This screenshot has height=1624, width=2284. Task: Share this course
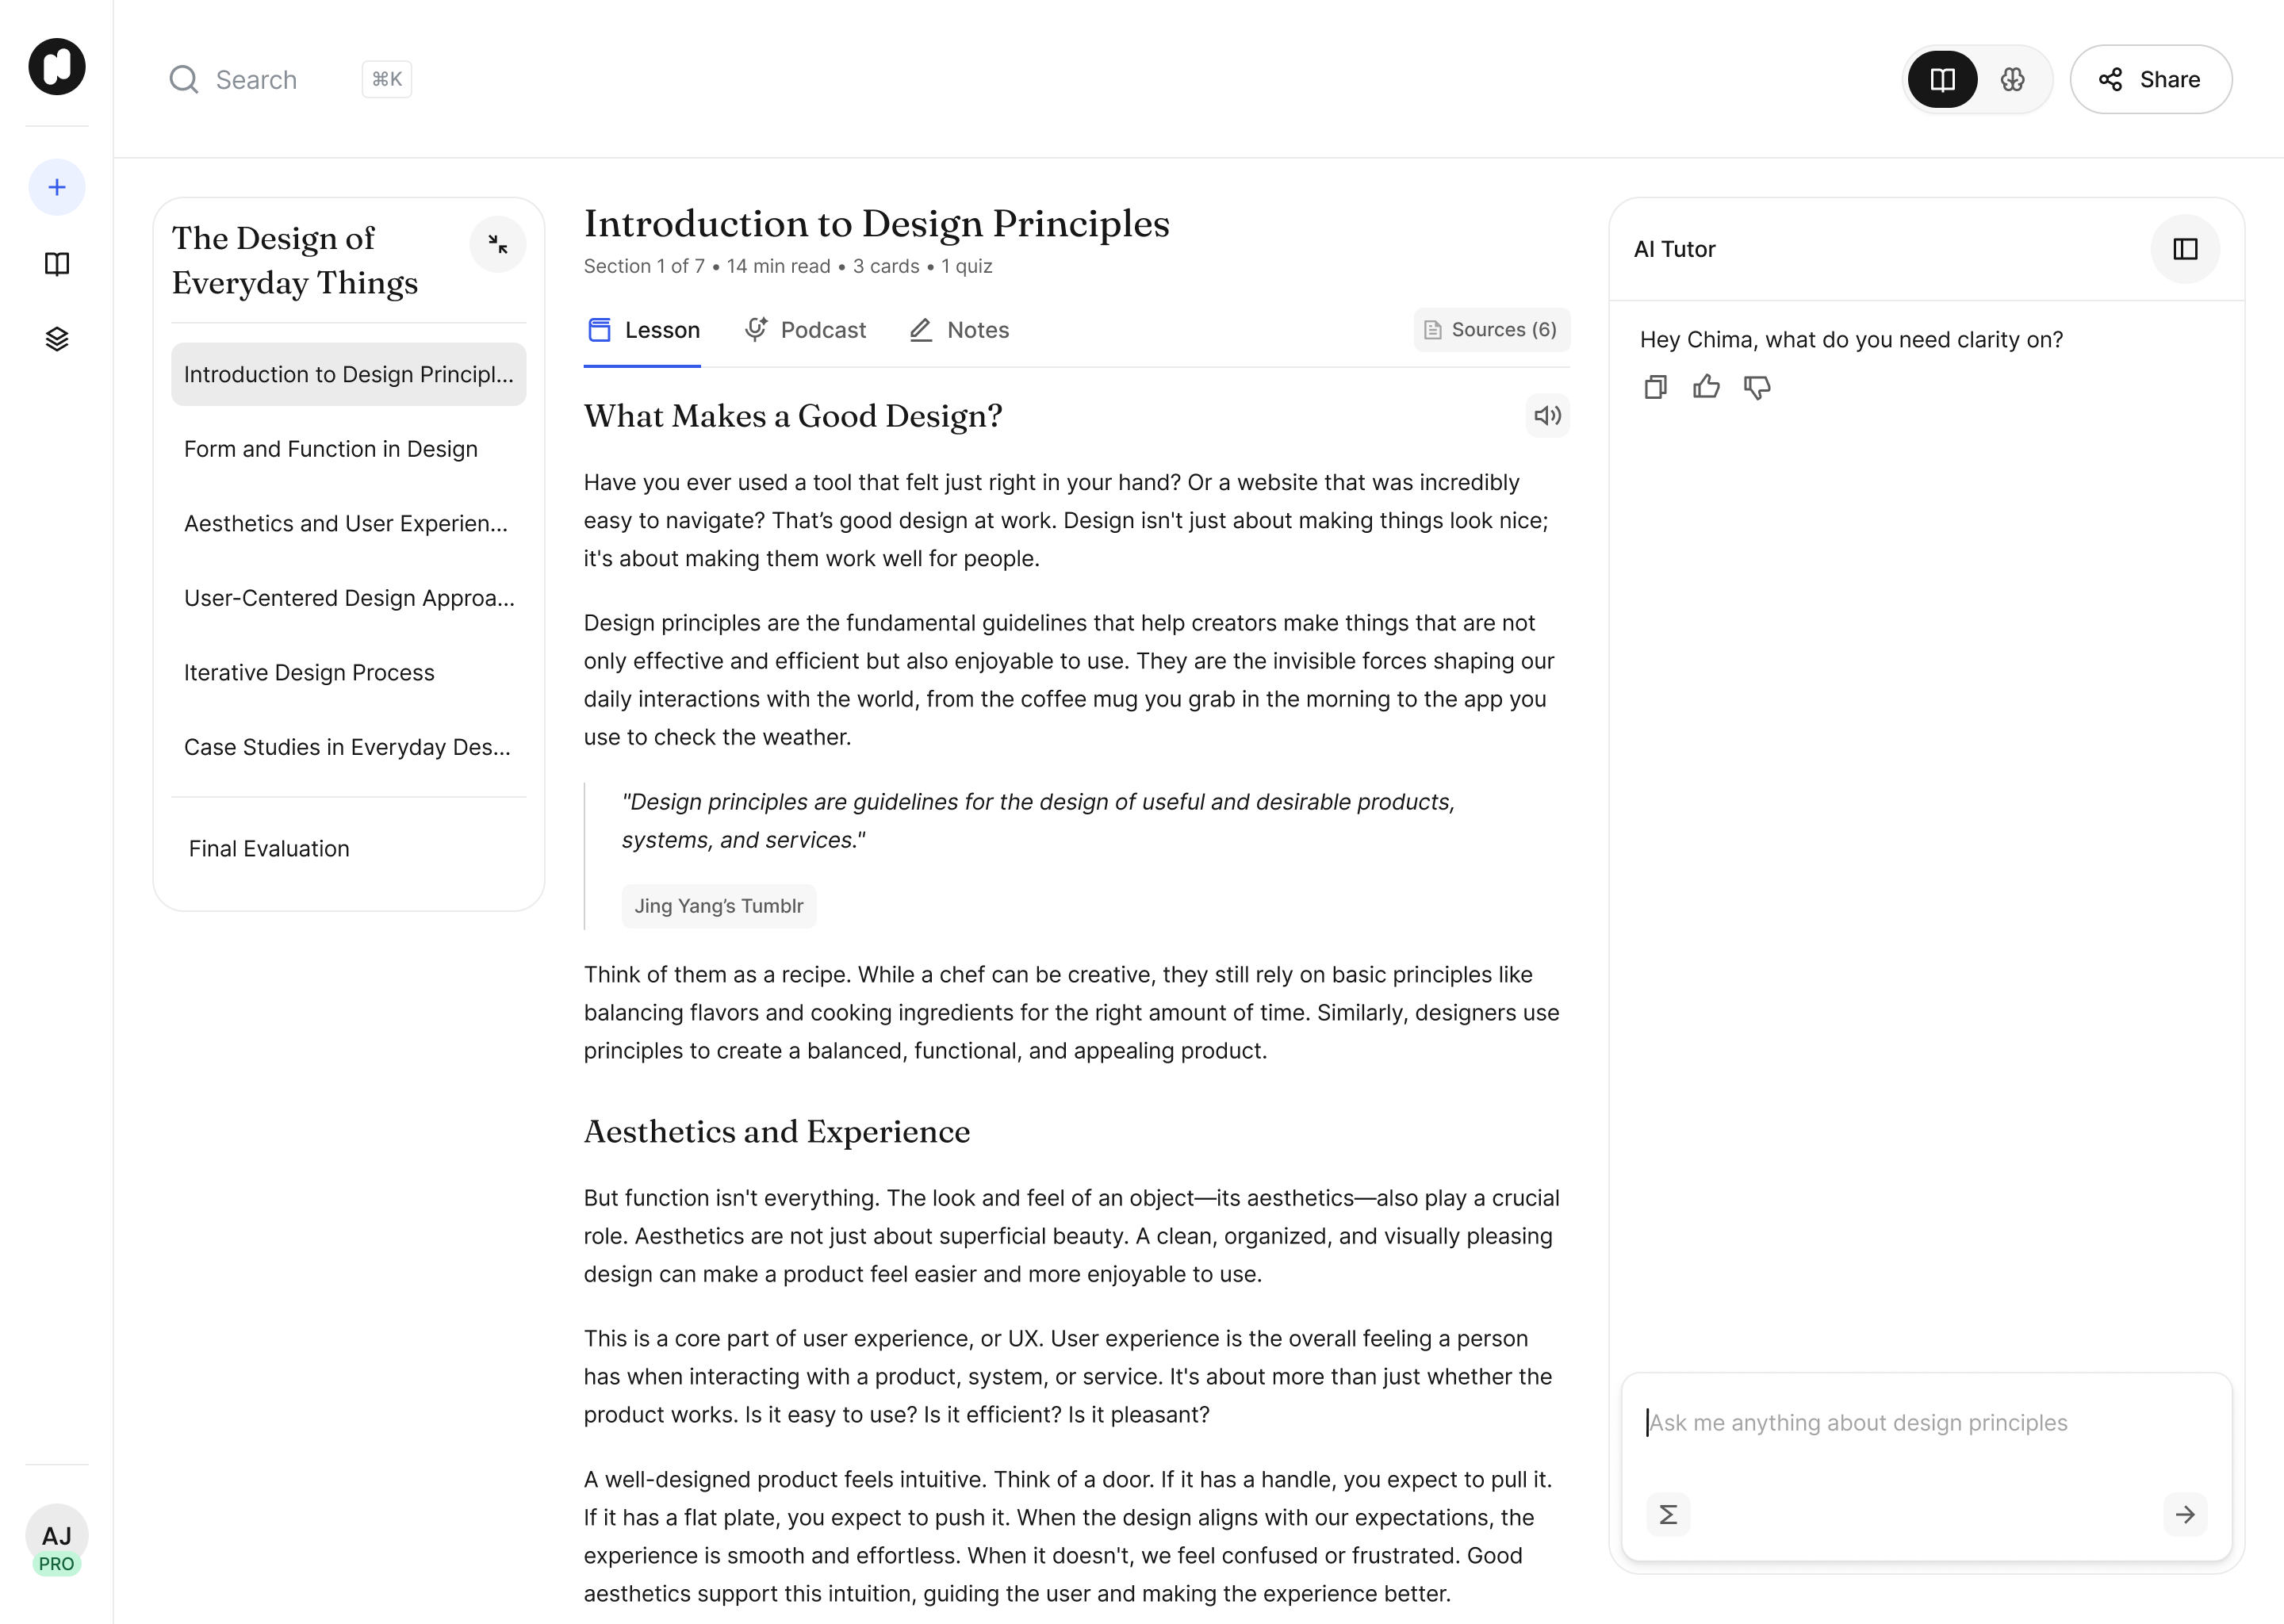coord(2151,80)
